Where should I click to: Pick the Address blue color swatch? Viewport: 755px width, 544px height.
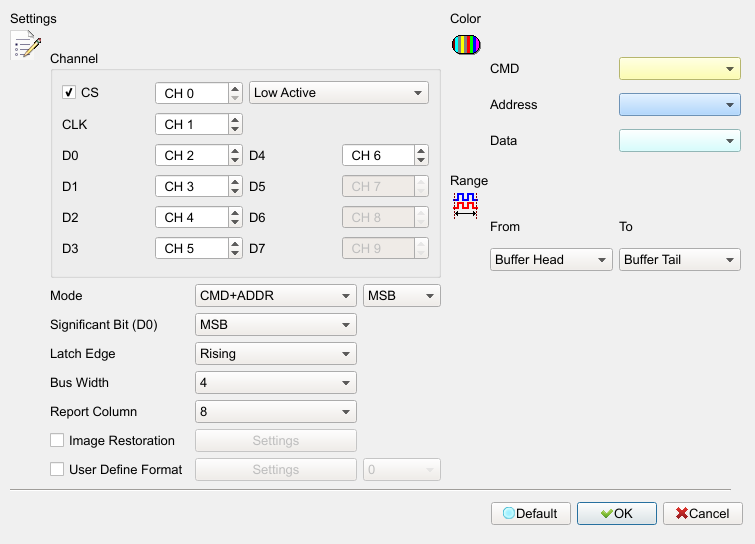click(679, 104)
